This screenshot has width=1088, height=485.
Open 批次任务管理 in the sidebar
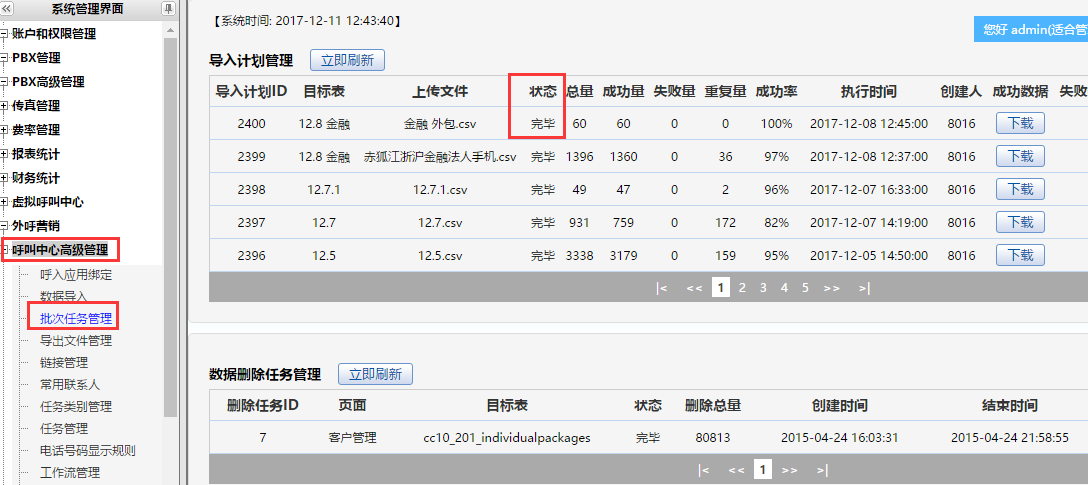[x=75, y=319]
